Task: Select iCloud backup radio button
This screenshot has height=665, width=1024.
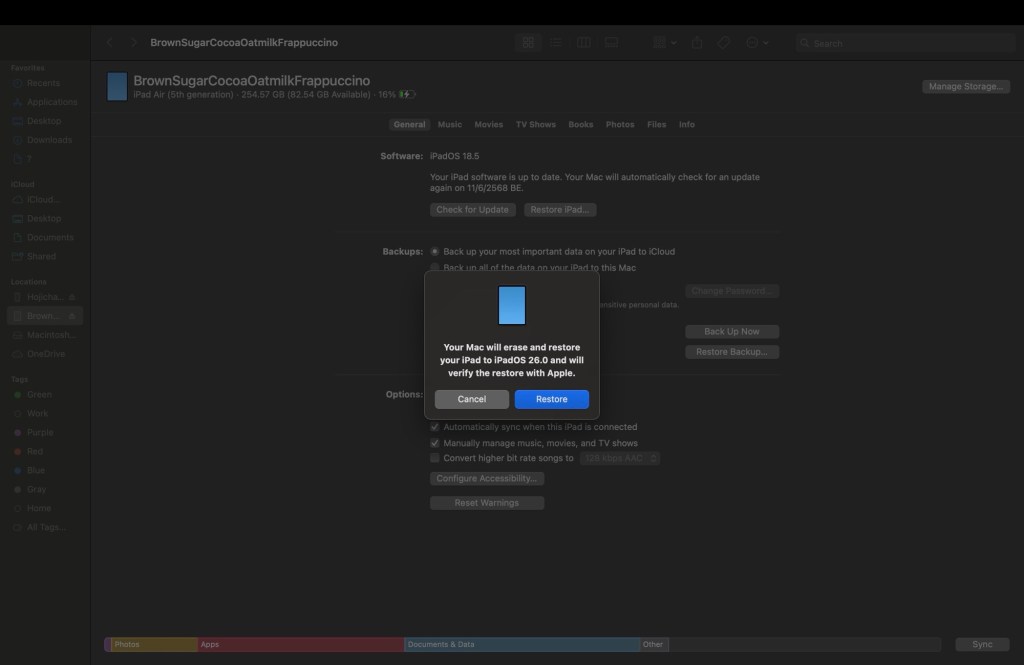Action: pos(435,252)
